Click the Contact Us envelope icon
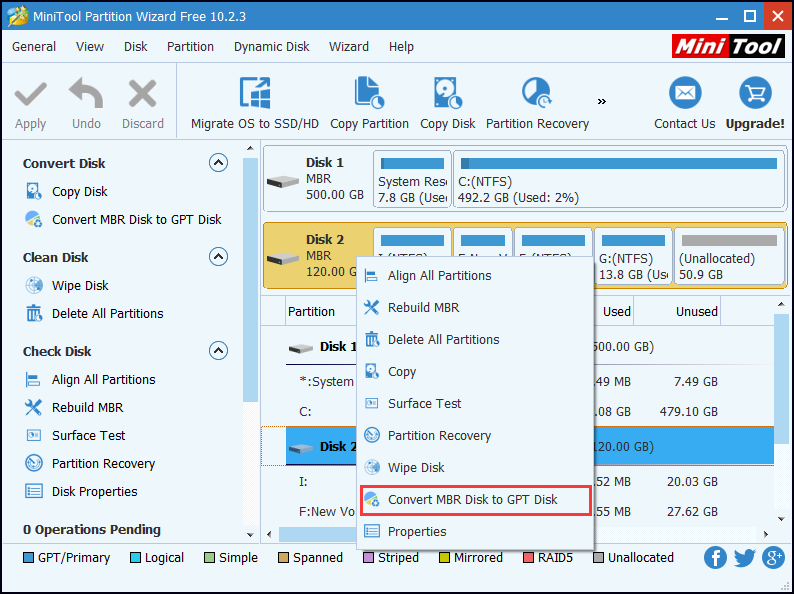 pos(685,93)
